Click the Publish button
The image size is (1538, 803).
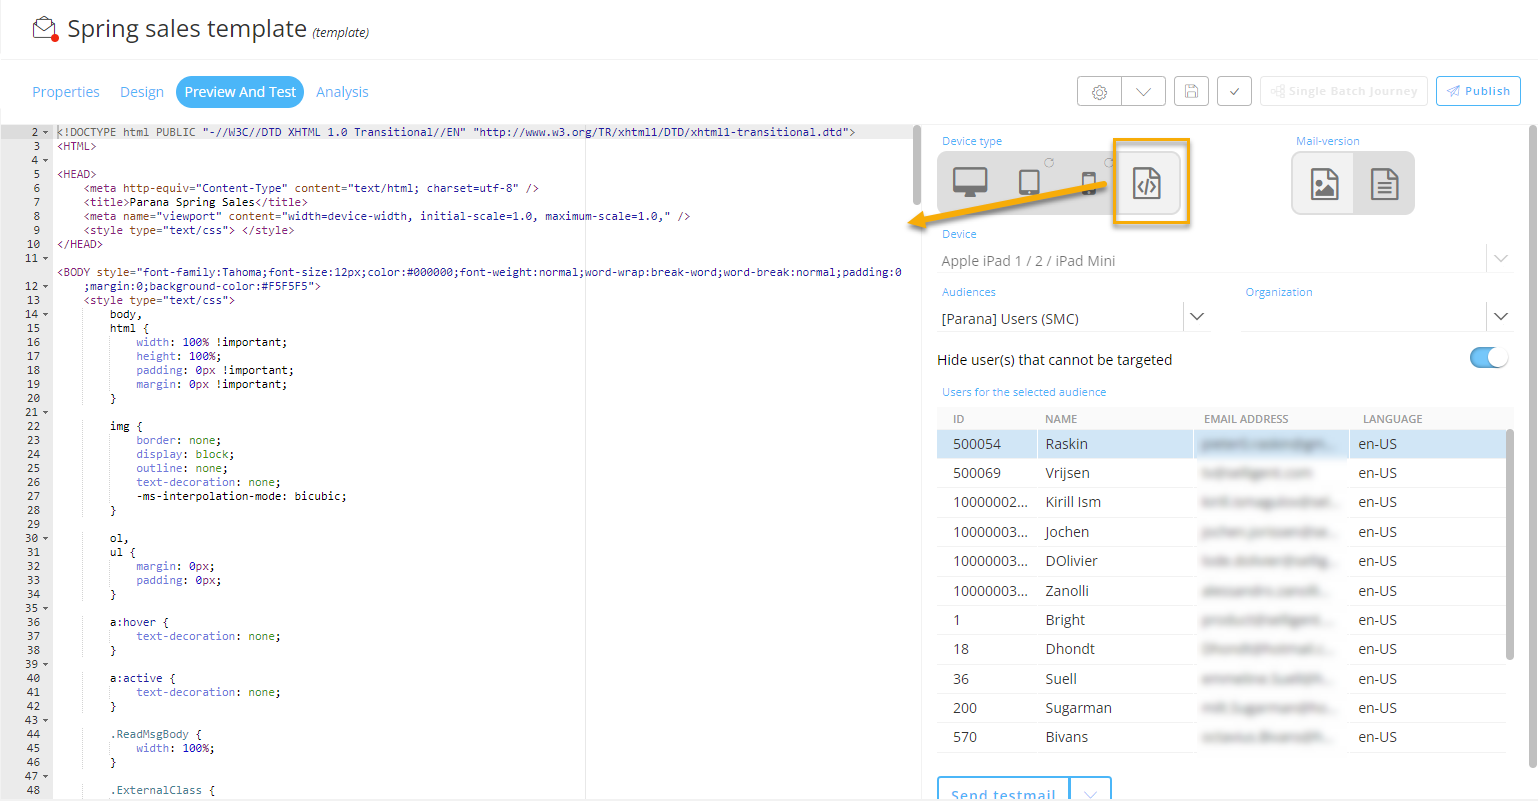pos(1478,91)
